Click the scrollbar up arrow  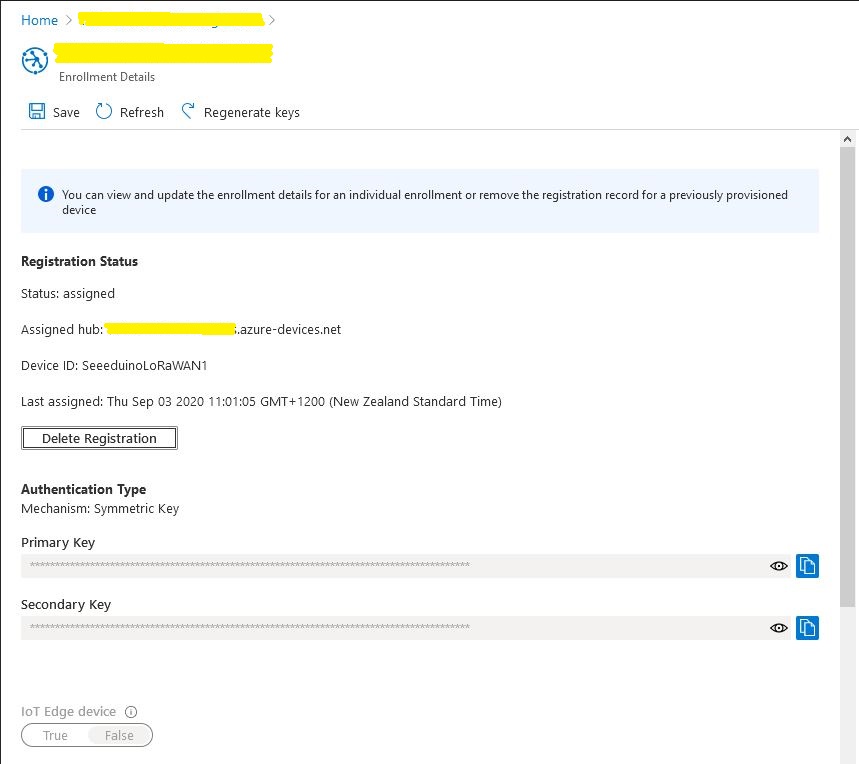click(x=847, y=140)
